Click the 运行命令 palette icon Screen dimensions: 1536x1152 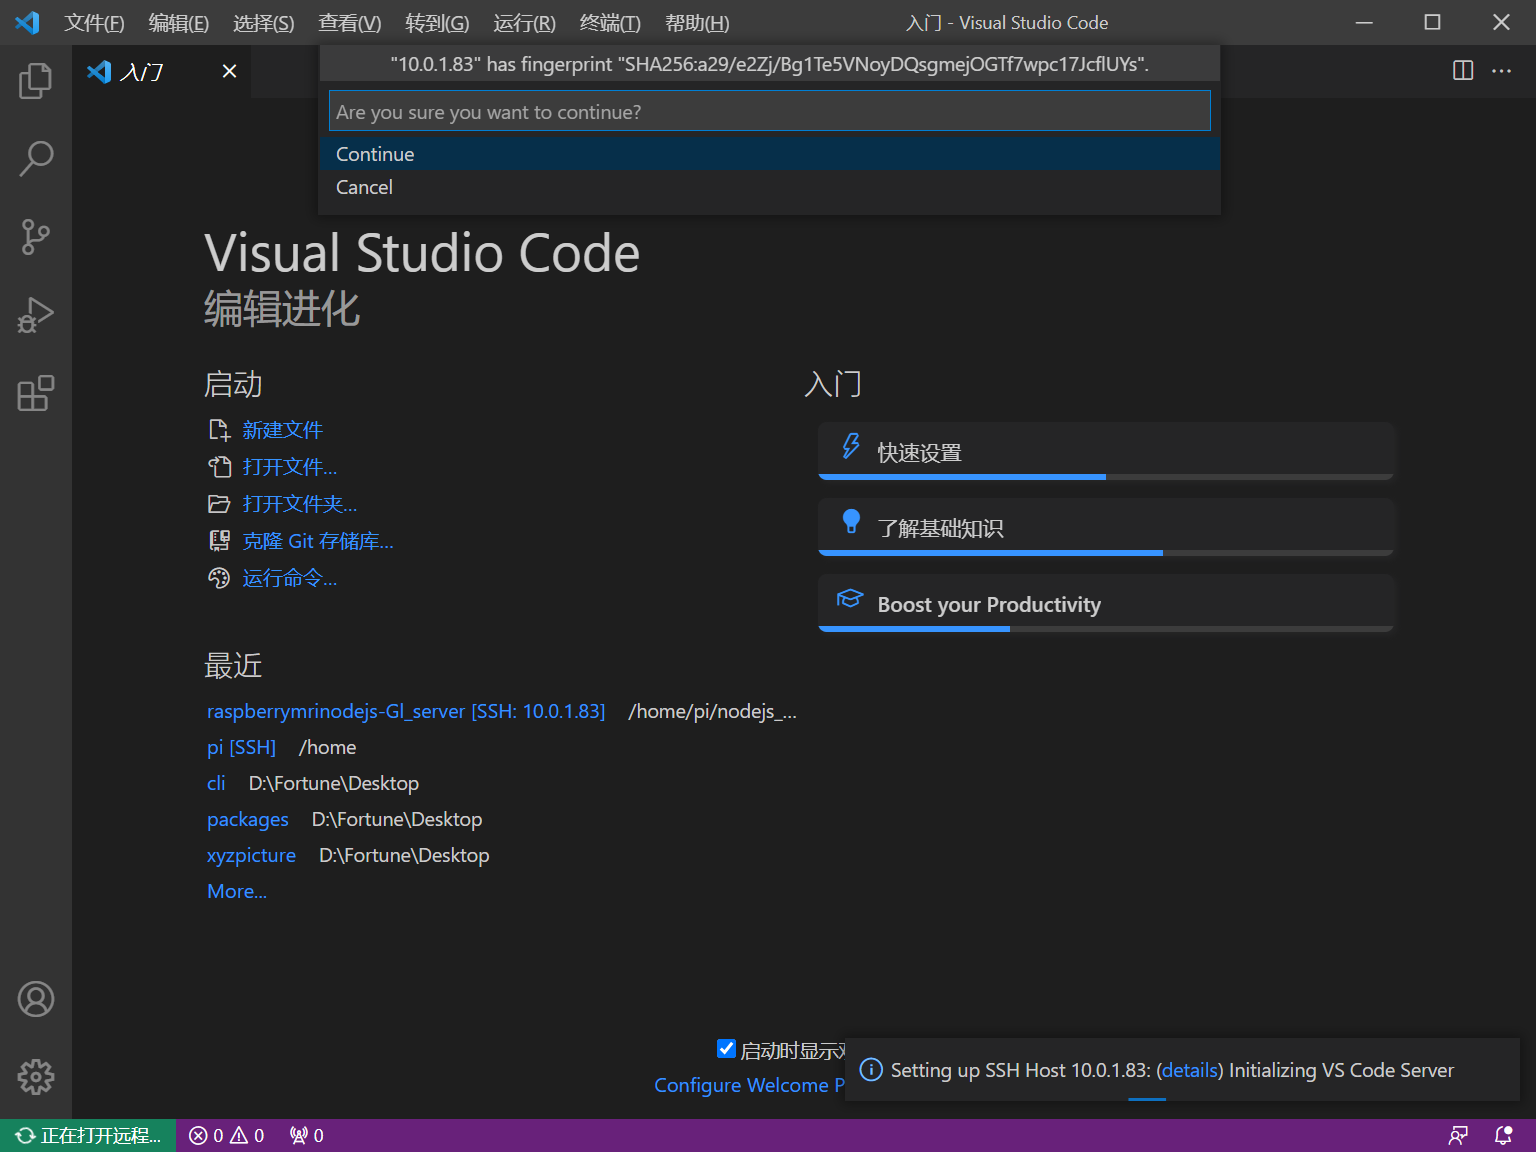coord(219,578)
